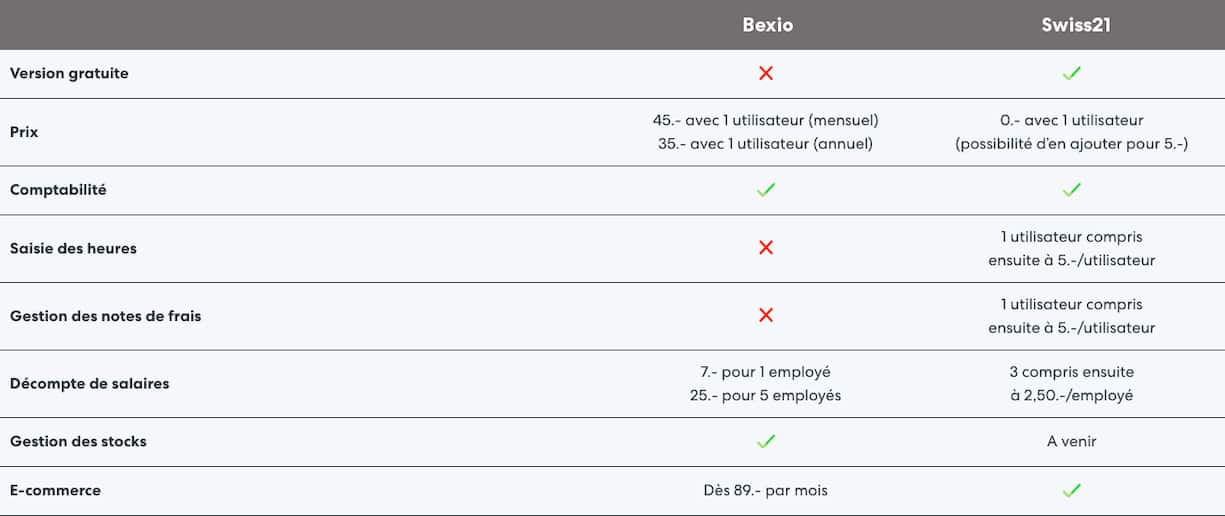Click the red X for Bexio Version gratuite

[766, 73]
